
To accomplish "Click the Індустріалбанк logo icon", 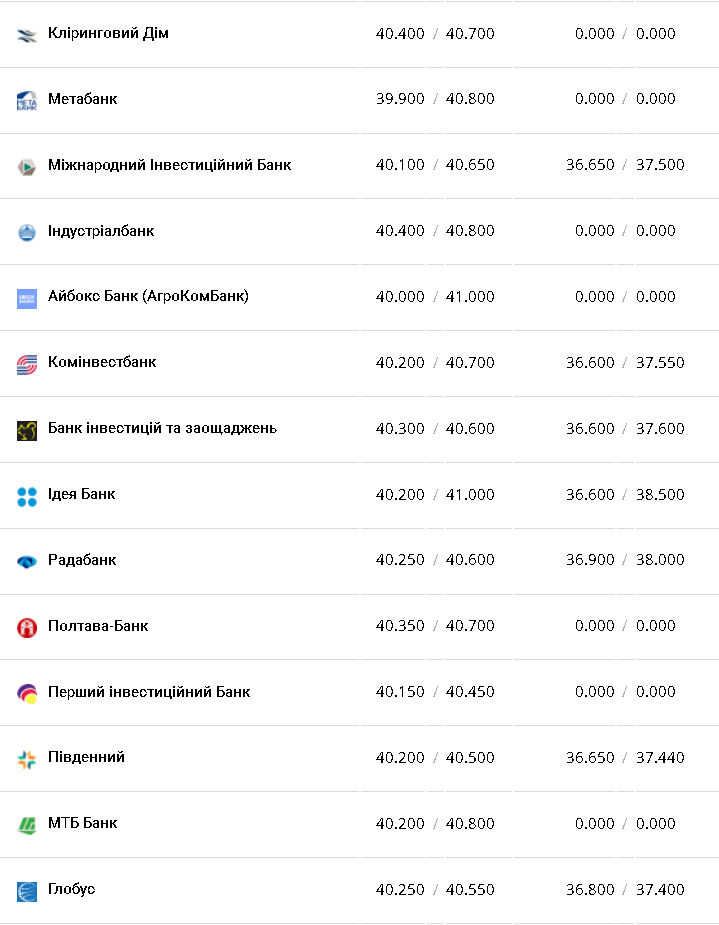I will click(x=27, y=232).
